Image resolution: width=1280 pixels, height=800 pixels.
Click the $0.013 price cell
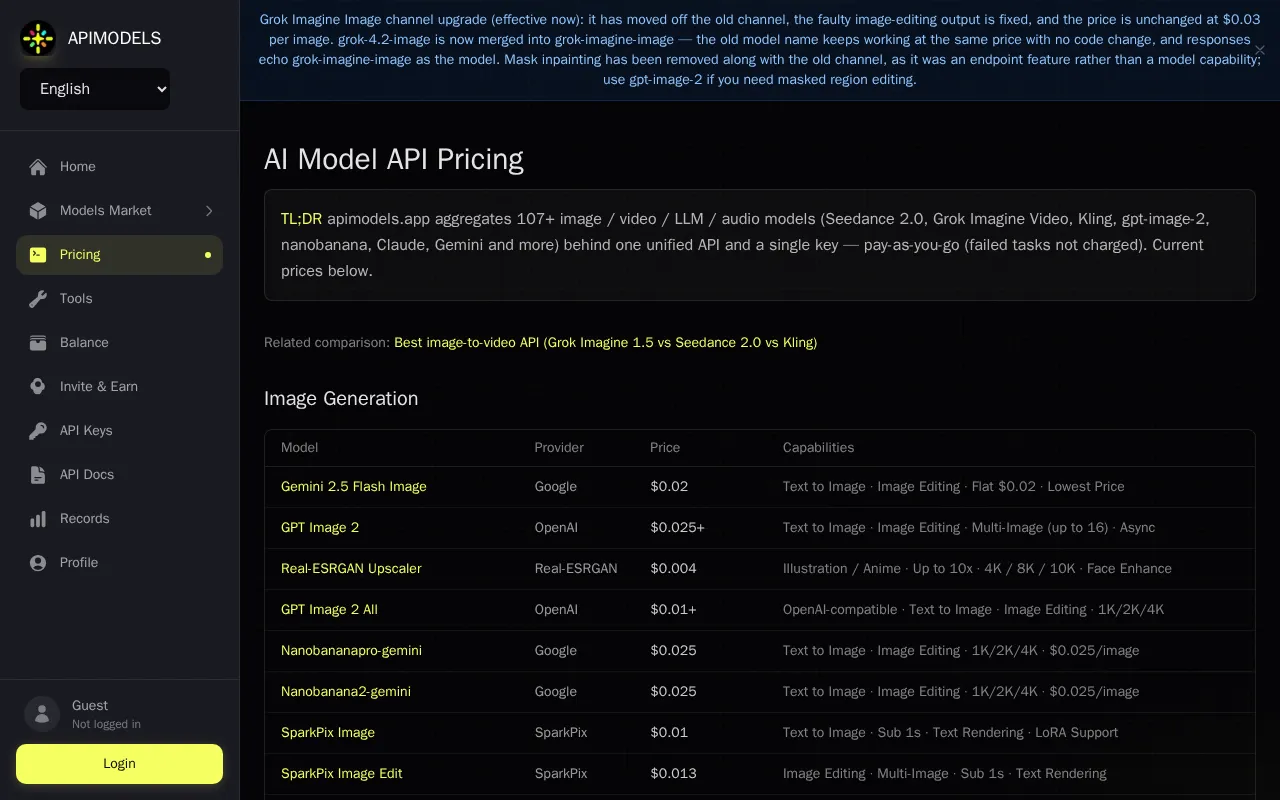click(x=674, y=774)
